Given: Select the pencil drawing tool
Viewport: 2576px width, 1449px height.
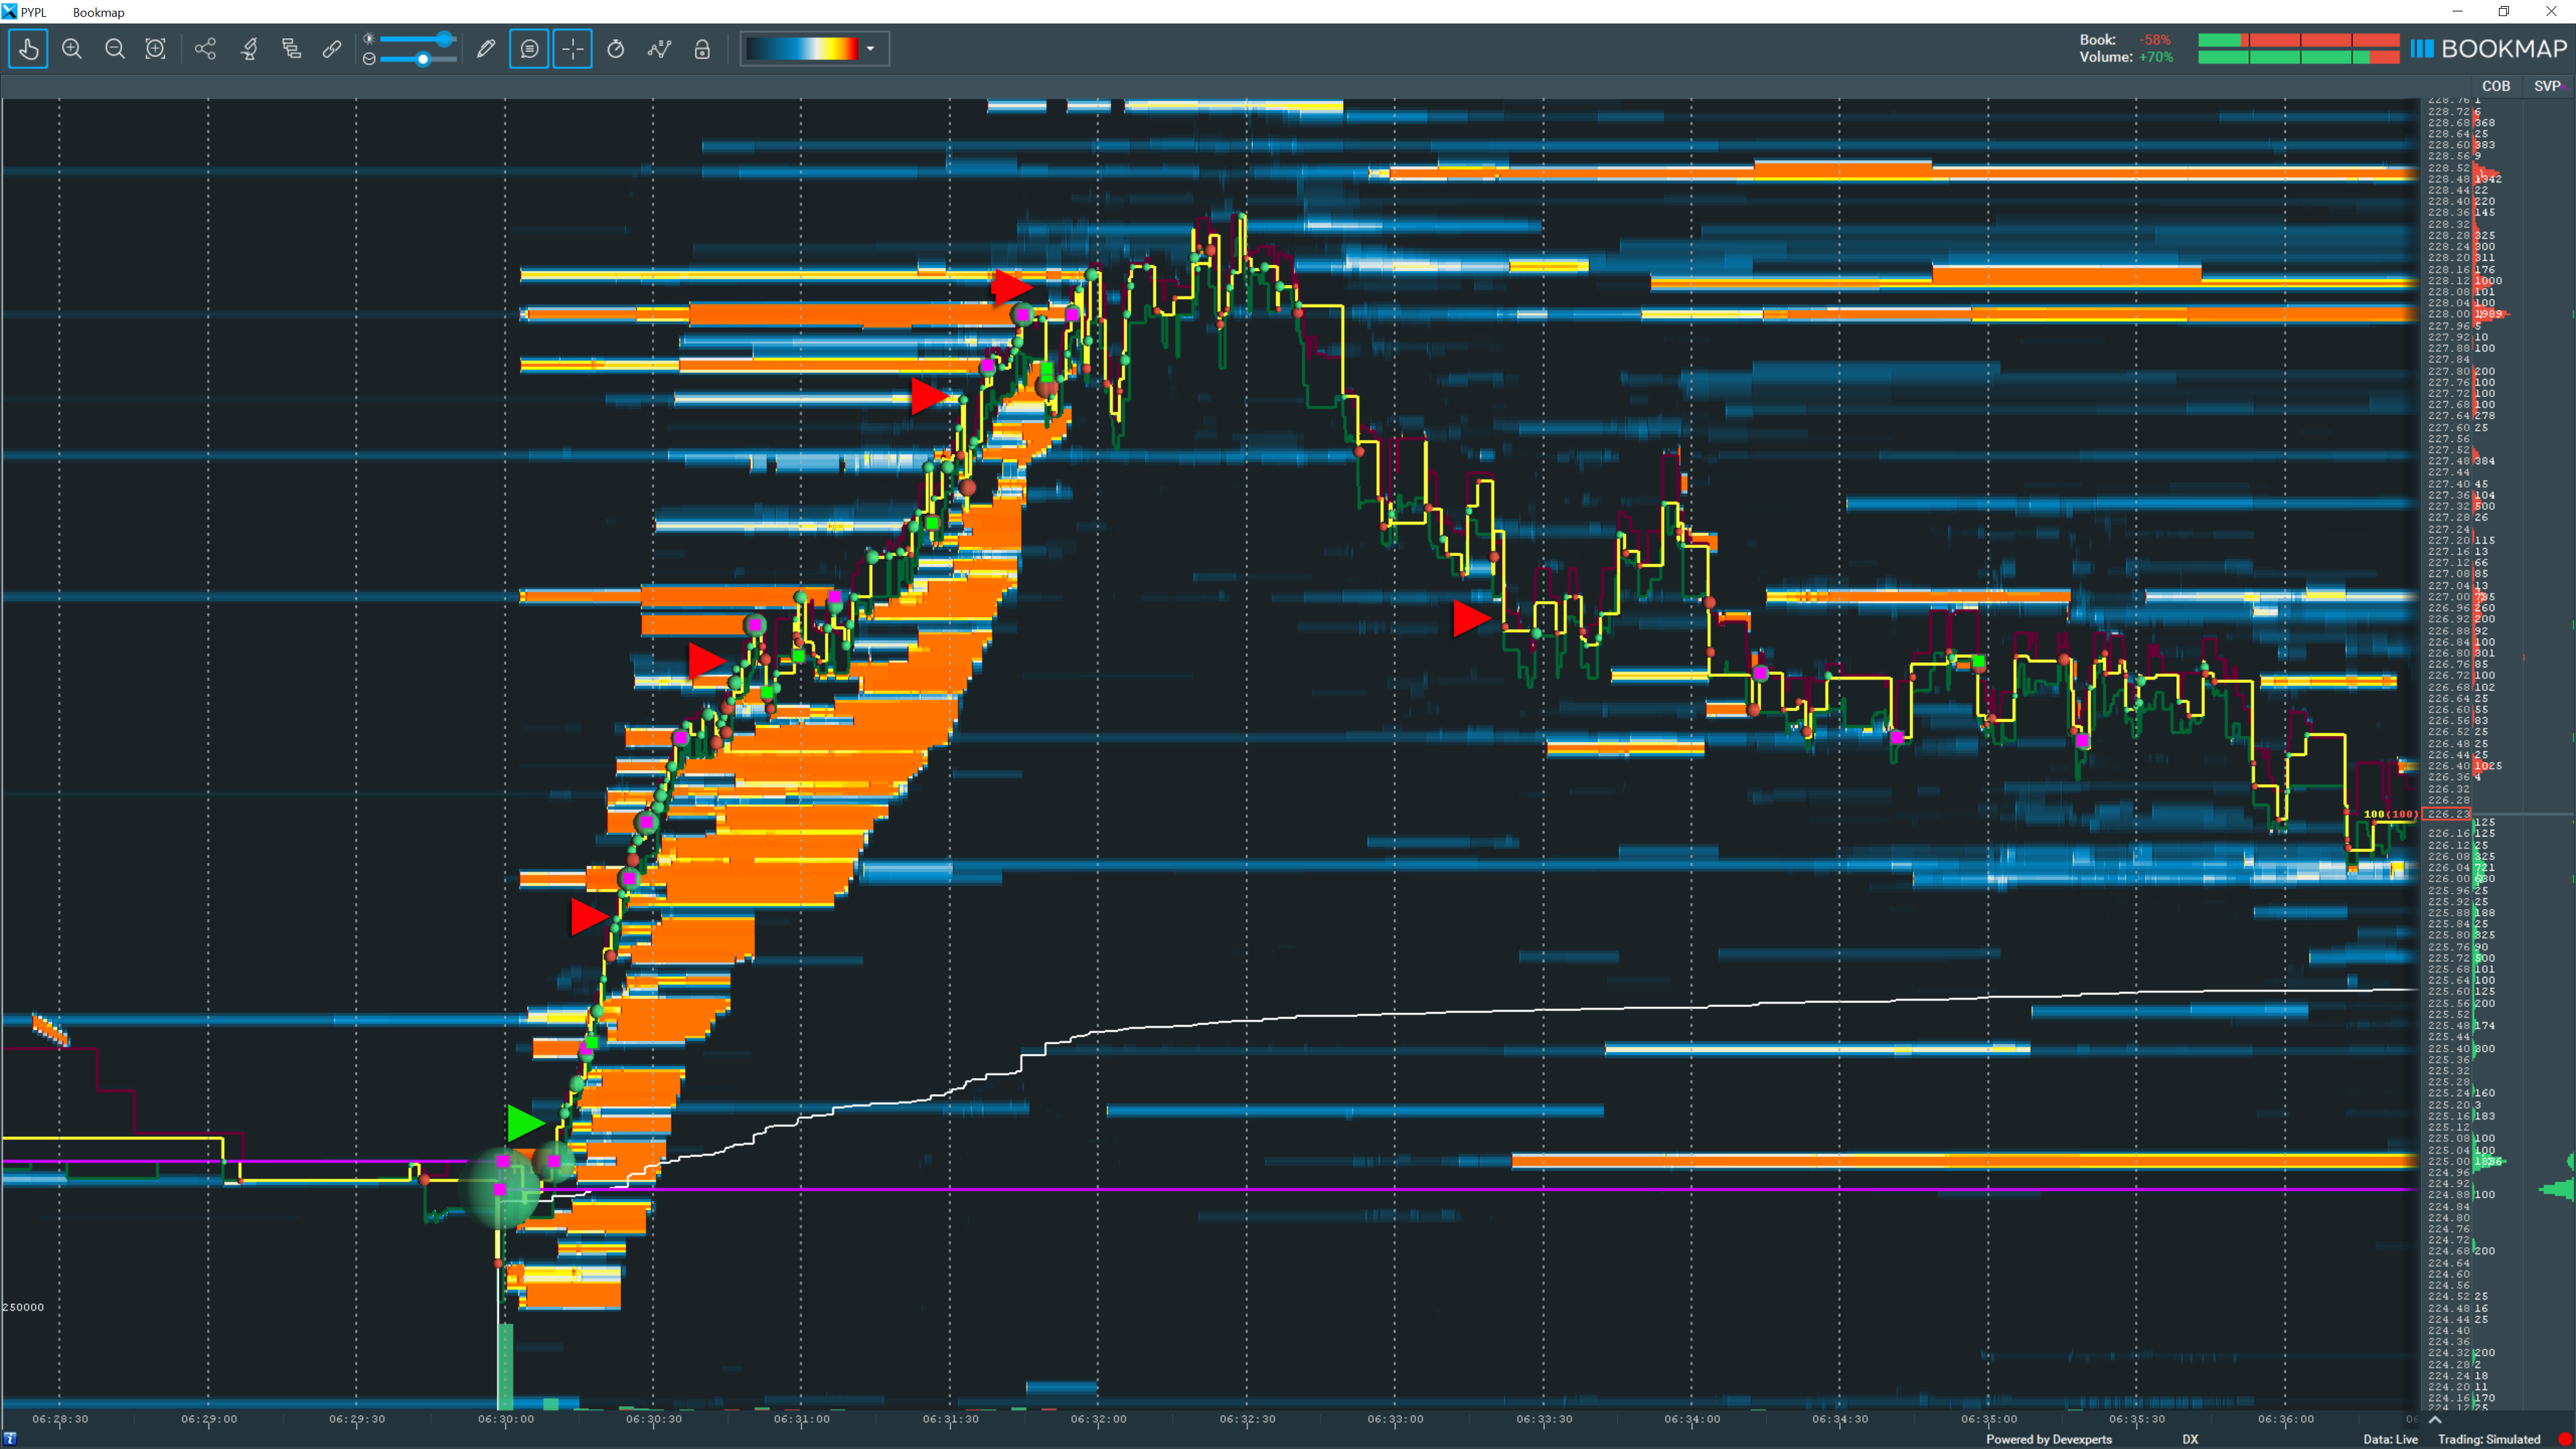Looking at the screenshot, I should point(486,49).
